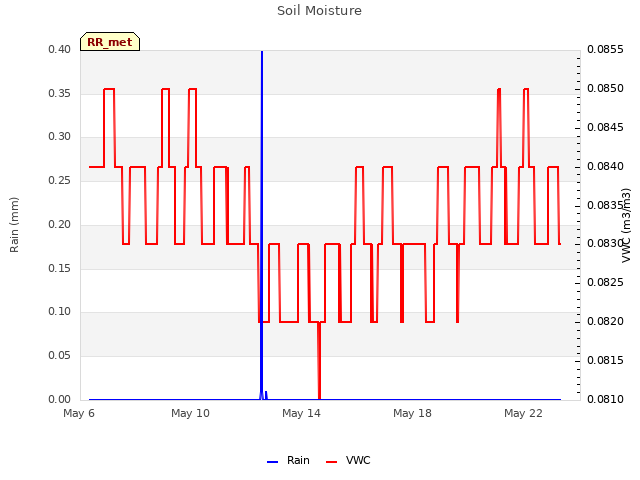Click the 0.0840 right axis value
Viewport: 640px width, 480px height.
click(605, 167)
